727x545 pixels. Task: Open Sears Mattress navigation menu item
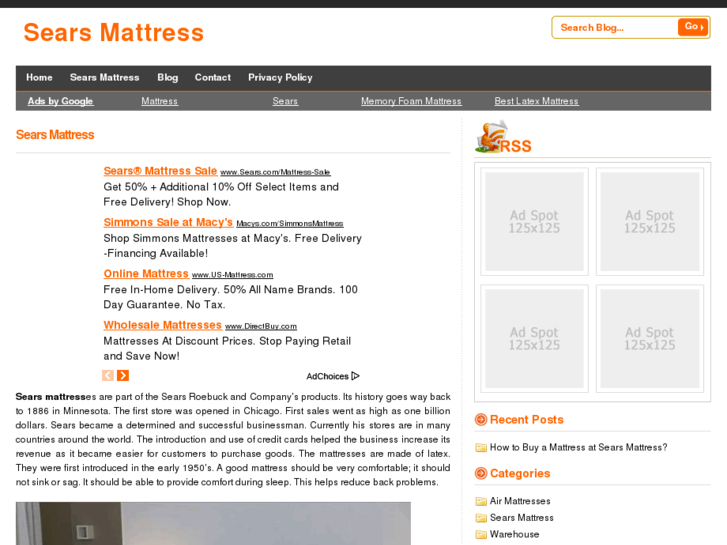(x=105, y=77)
